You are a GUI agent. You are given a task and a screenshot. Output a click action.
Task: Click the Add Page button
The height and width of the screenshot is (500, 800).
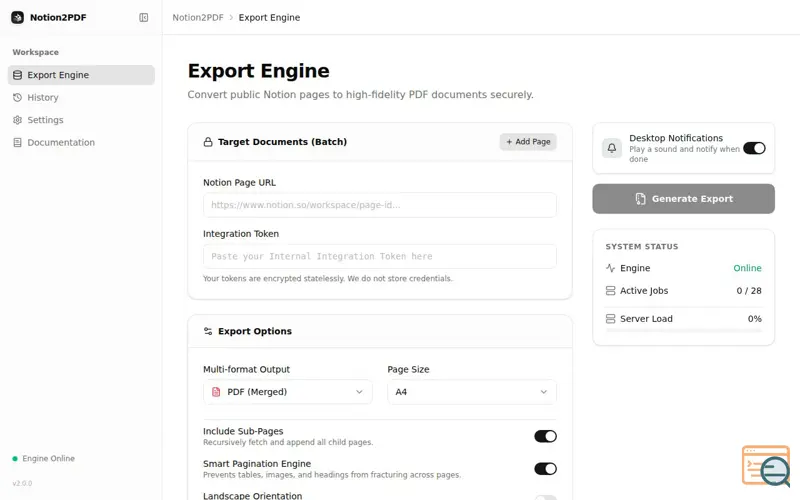528,142
